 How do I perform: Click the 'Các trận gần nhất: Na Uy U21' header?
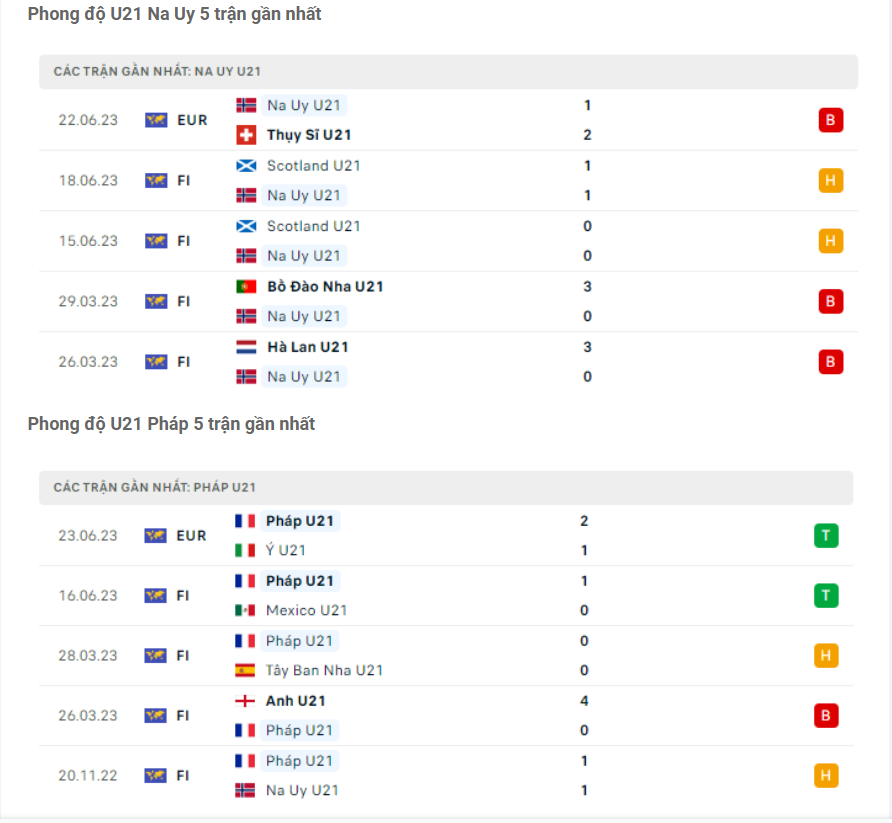(158, 72)
